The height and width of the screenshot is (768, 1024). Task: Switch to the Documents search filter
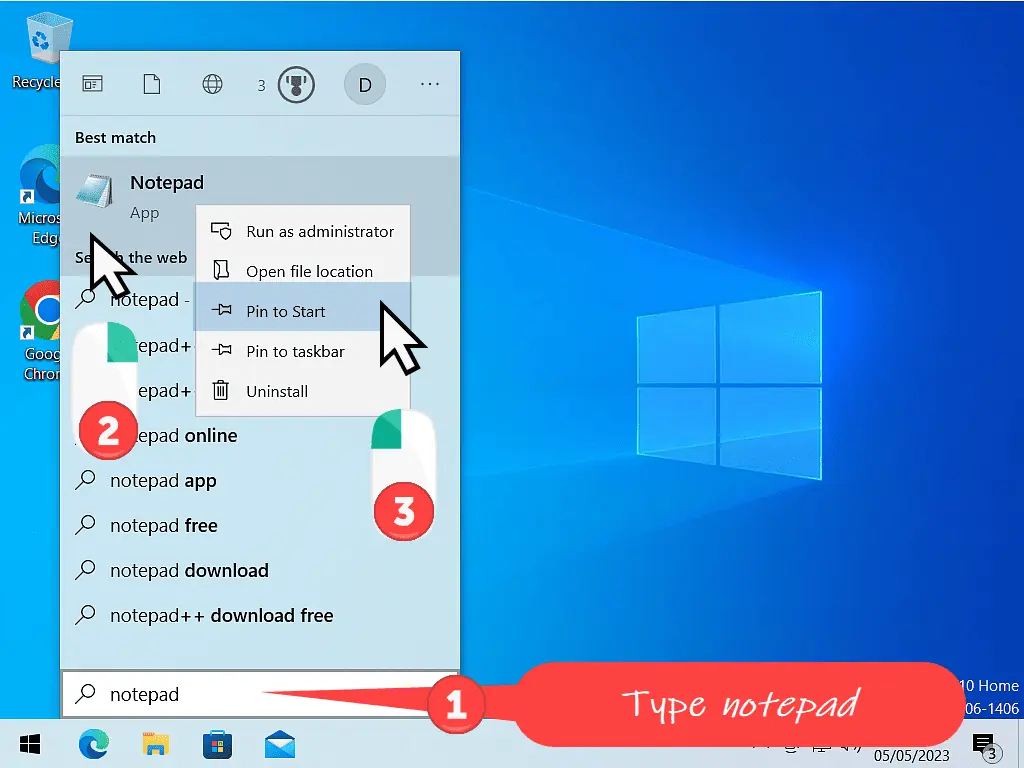[x=152, y=84]
